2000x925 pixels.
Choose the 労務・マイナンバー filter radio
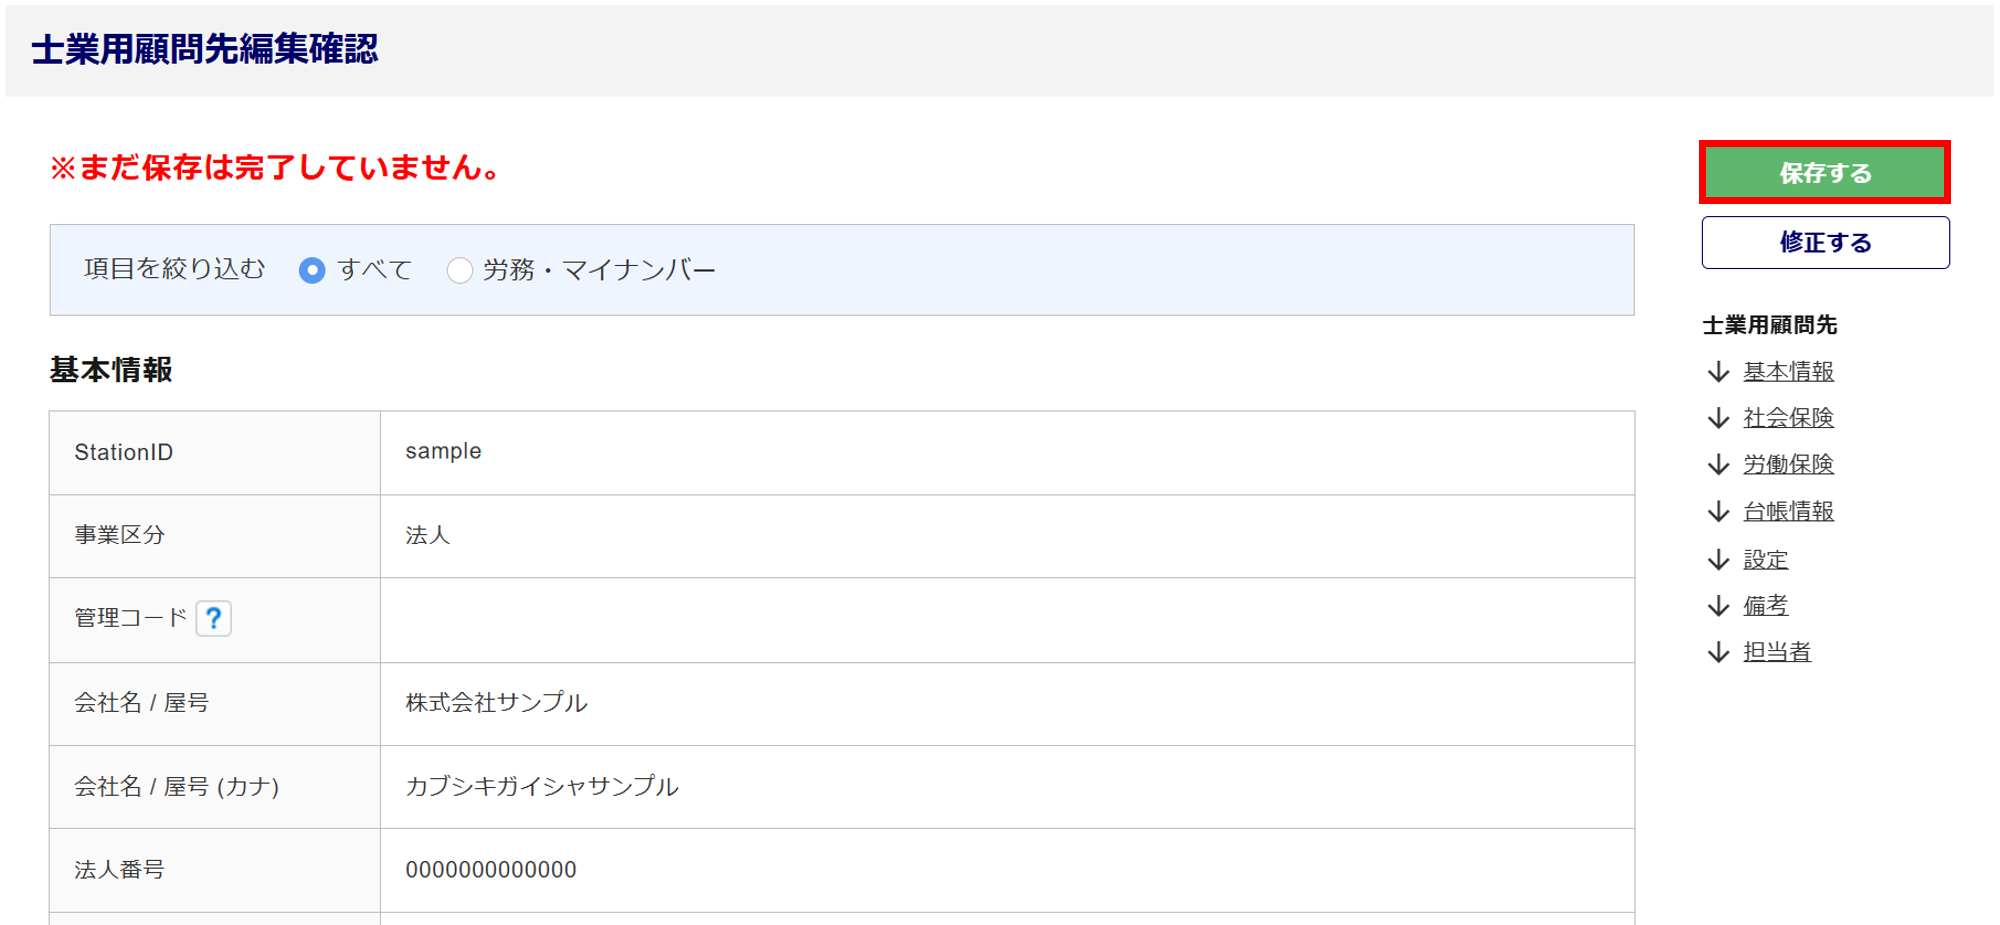click(x=460, y=270)
